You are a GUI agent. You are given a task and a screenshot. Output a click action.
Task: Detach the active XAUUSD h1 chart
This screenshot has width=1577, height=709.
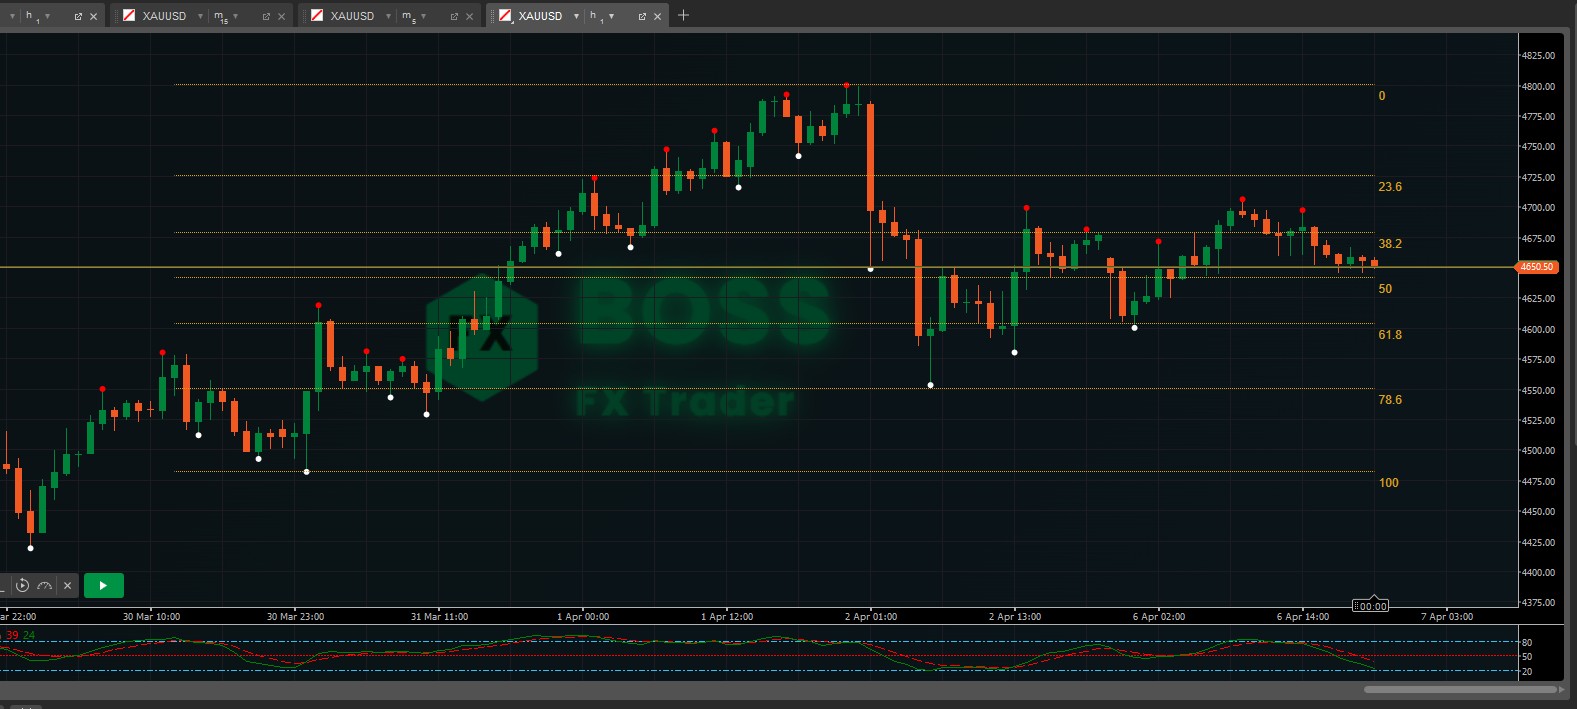[x=642, y=16]
